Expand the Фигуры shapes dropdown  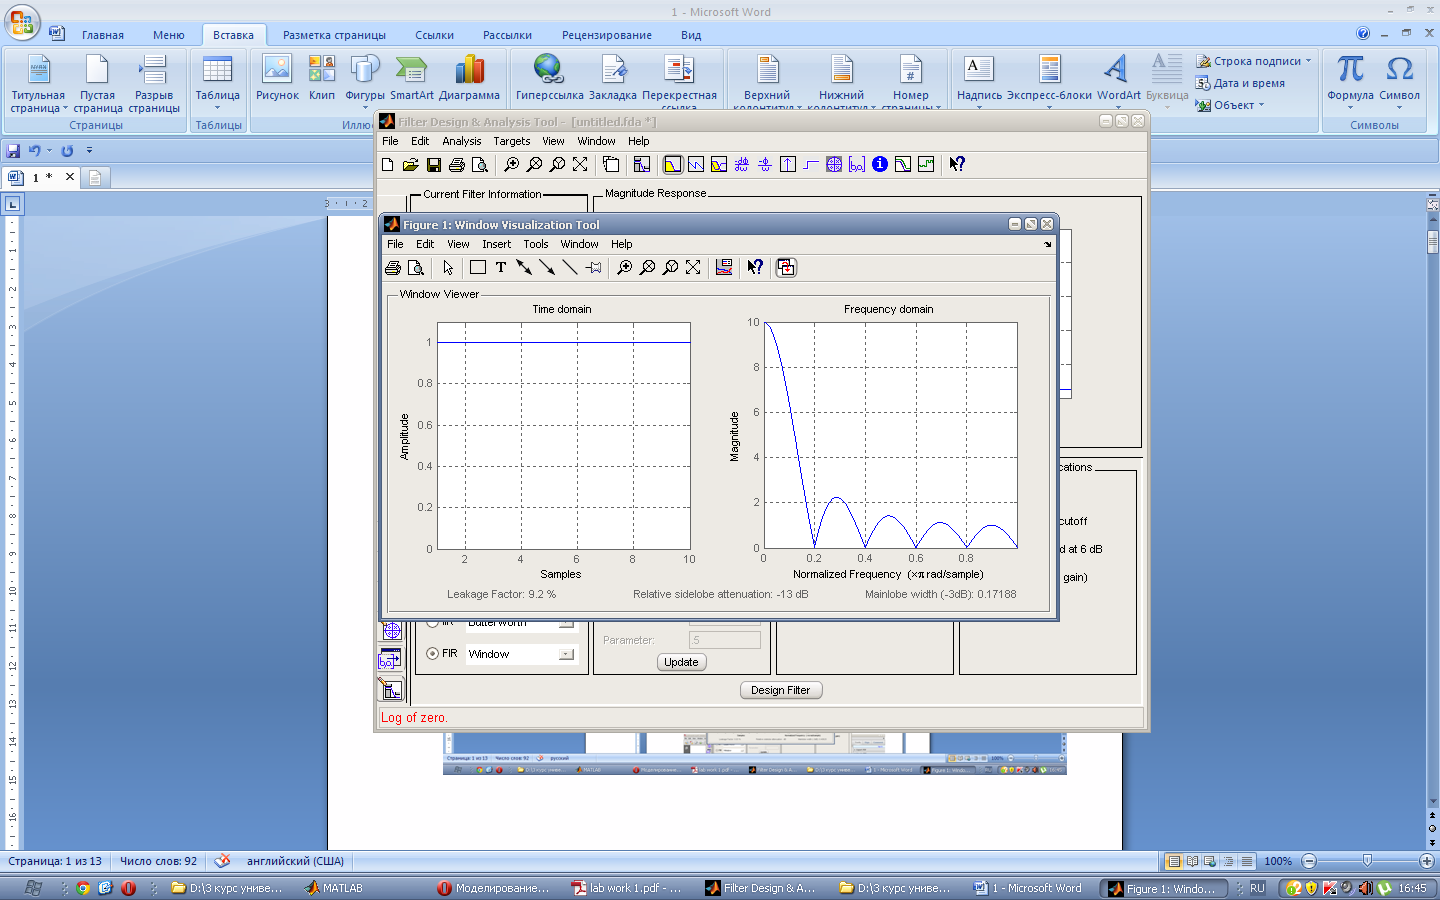click(364, 108)
